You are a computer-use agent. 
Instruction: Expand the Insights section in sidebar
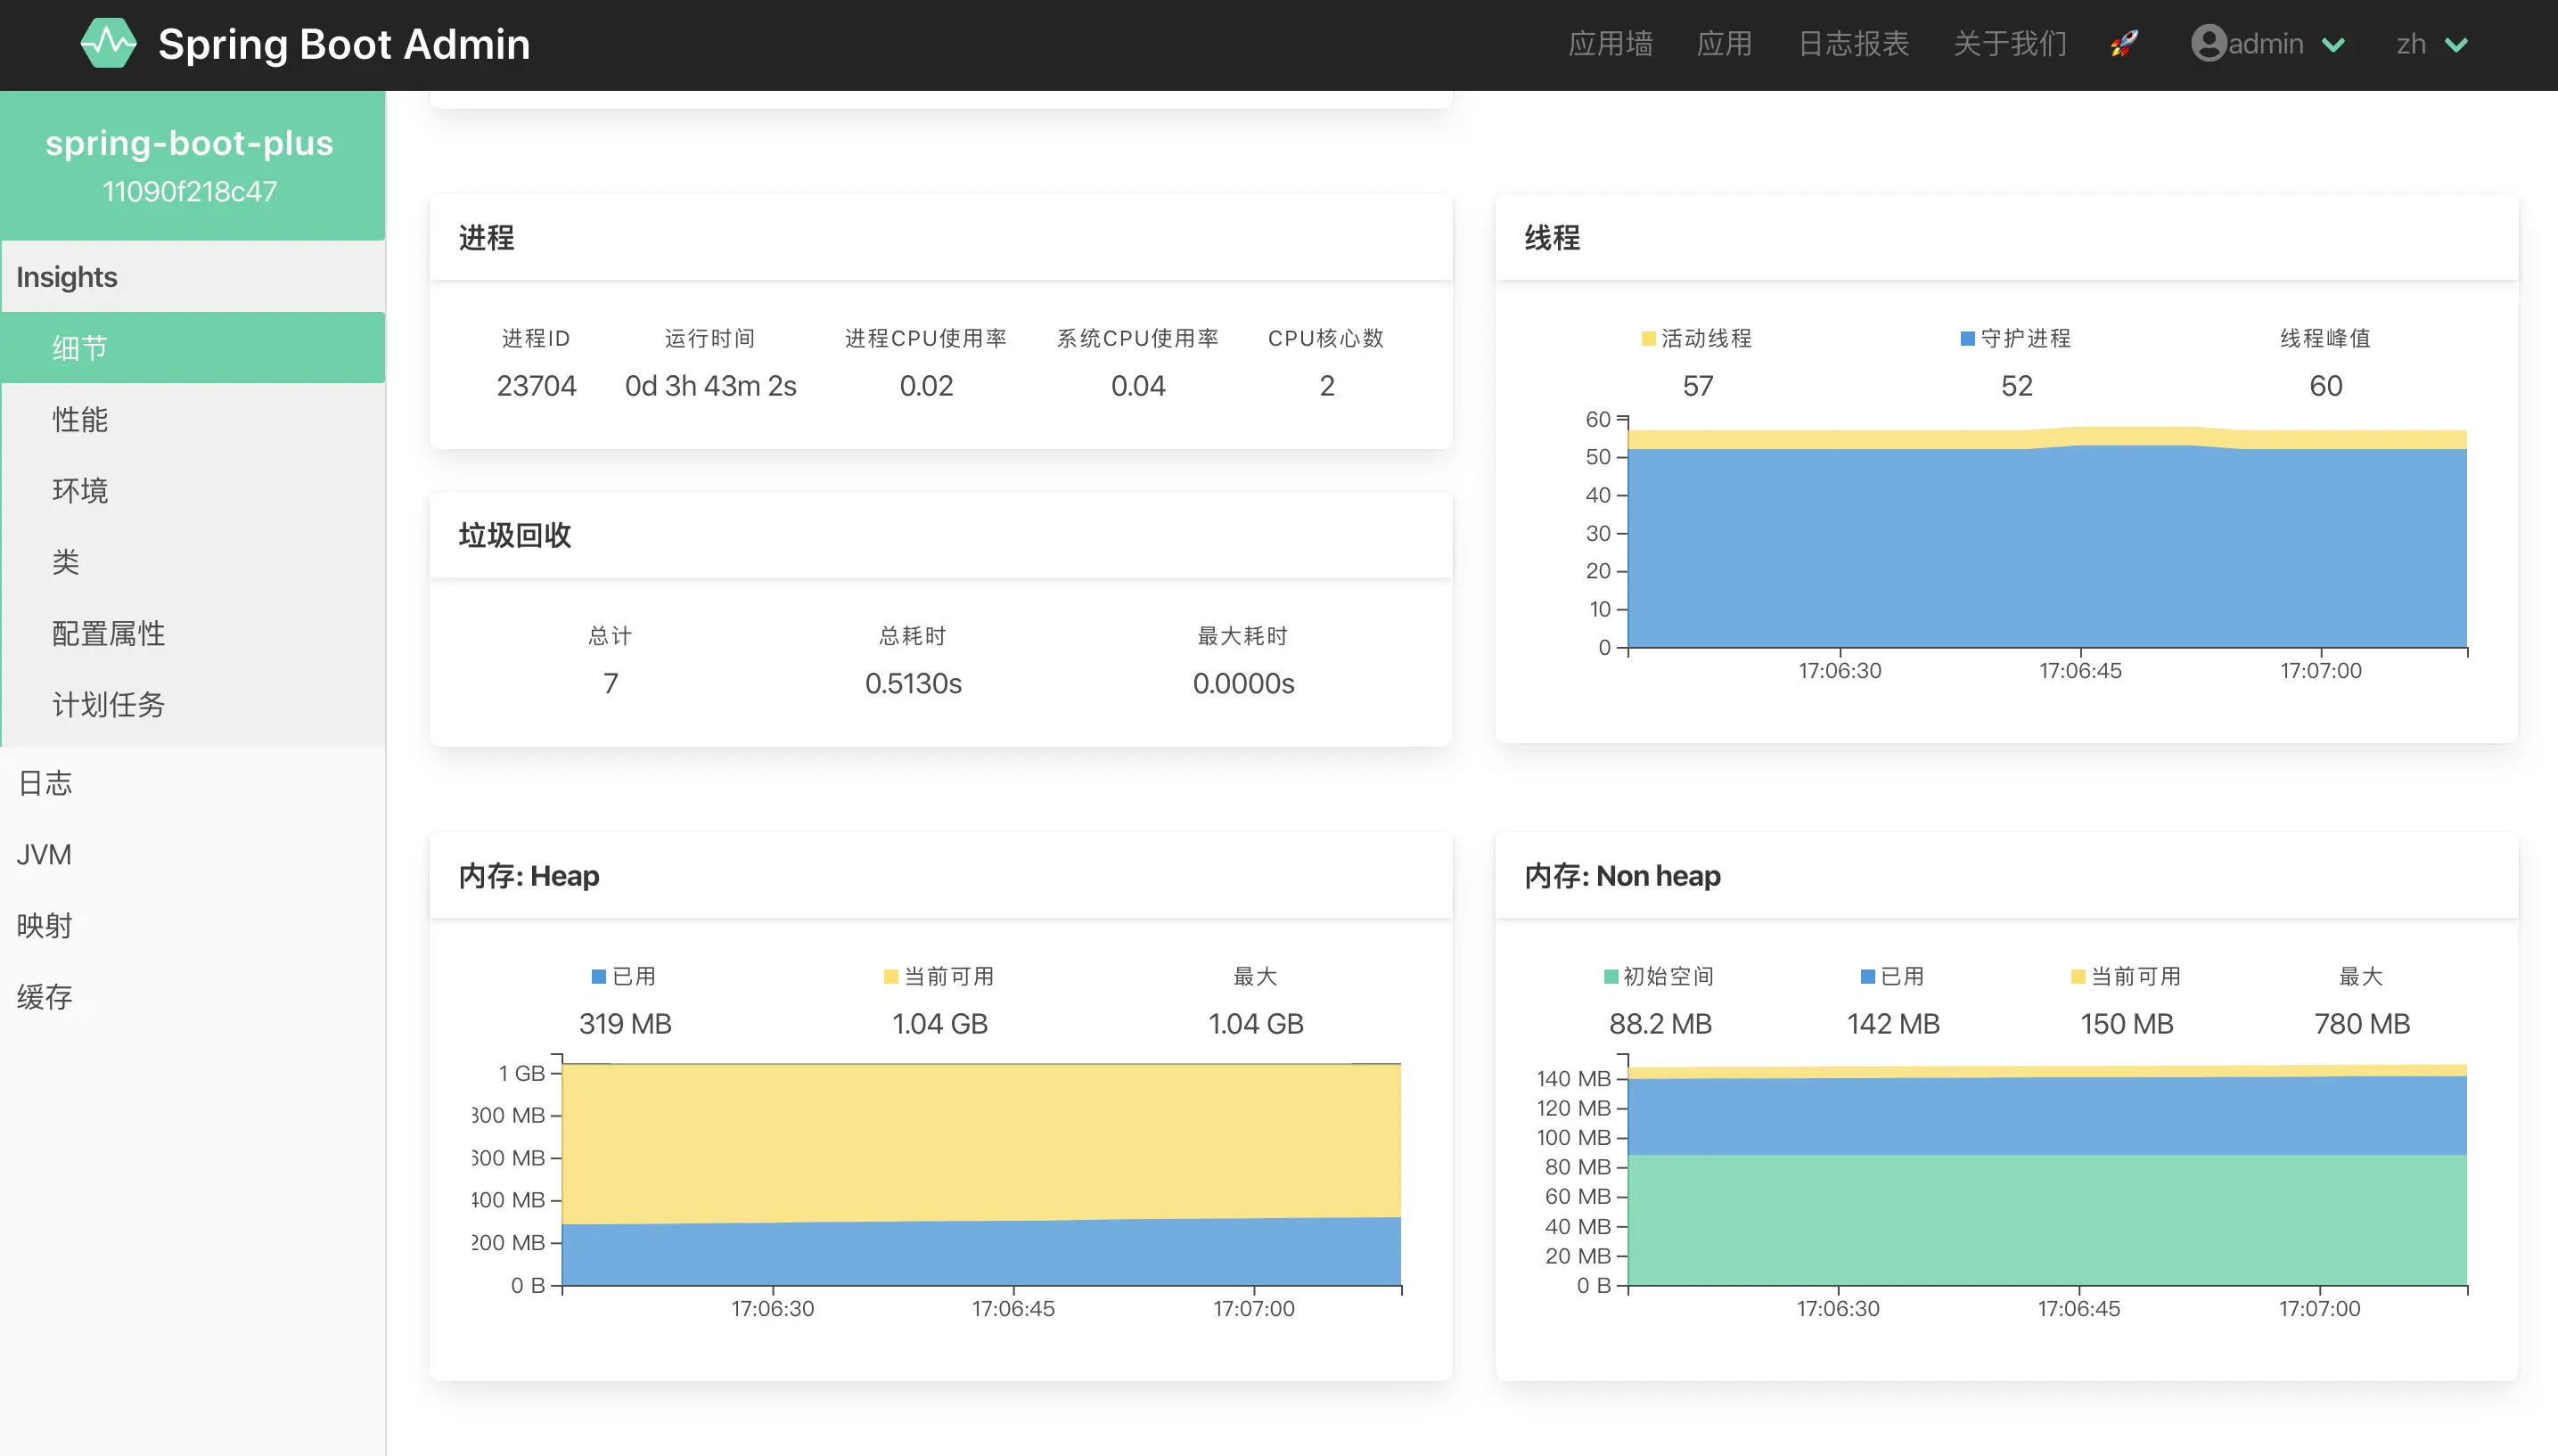pyautogui.click(x=66, y=277)
